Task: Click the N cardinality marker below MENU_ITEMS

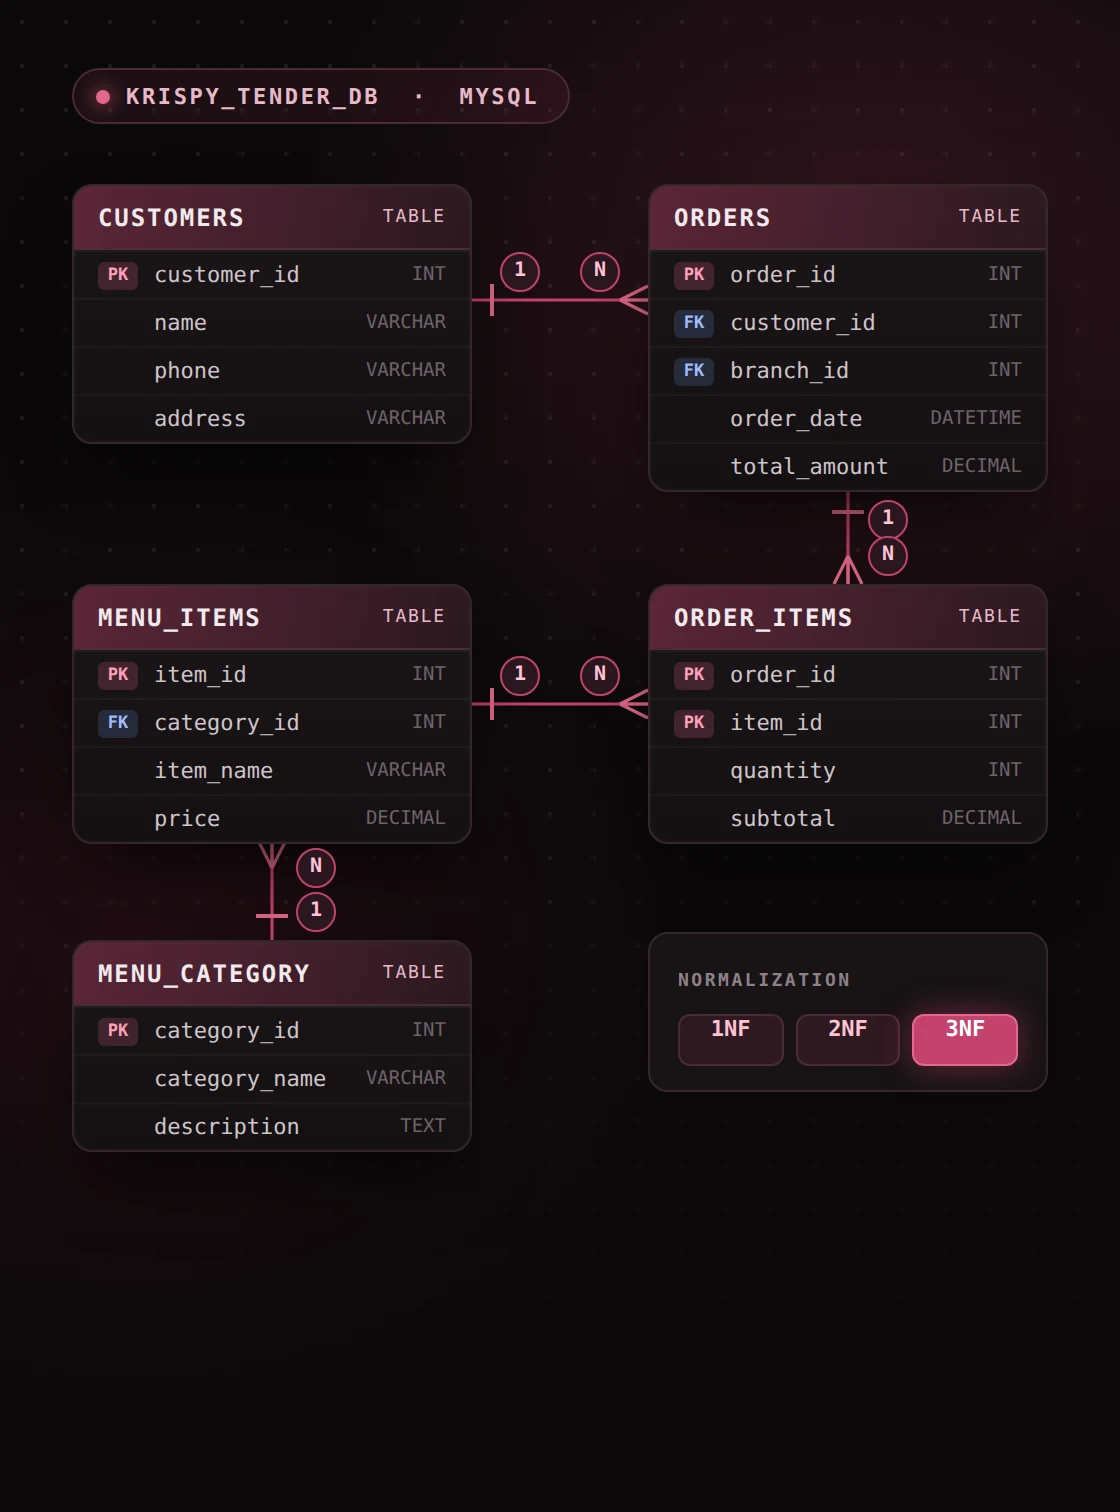Action: 316,867
